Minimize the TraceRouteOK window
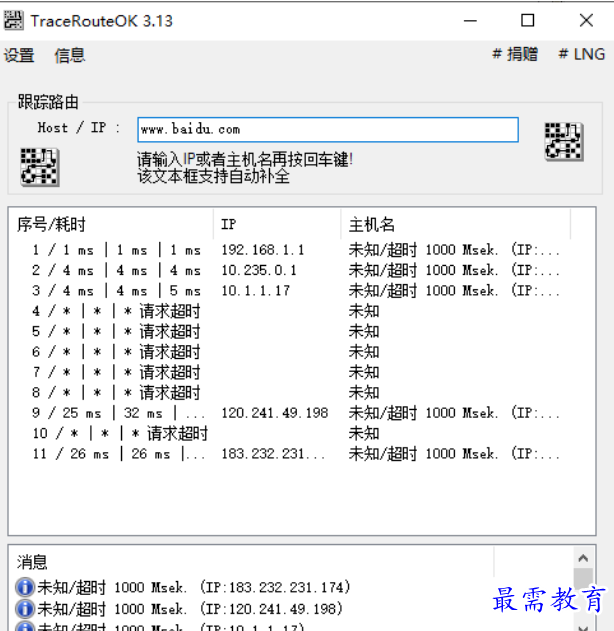 470,21
